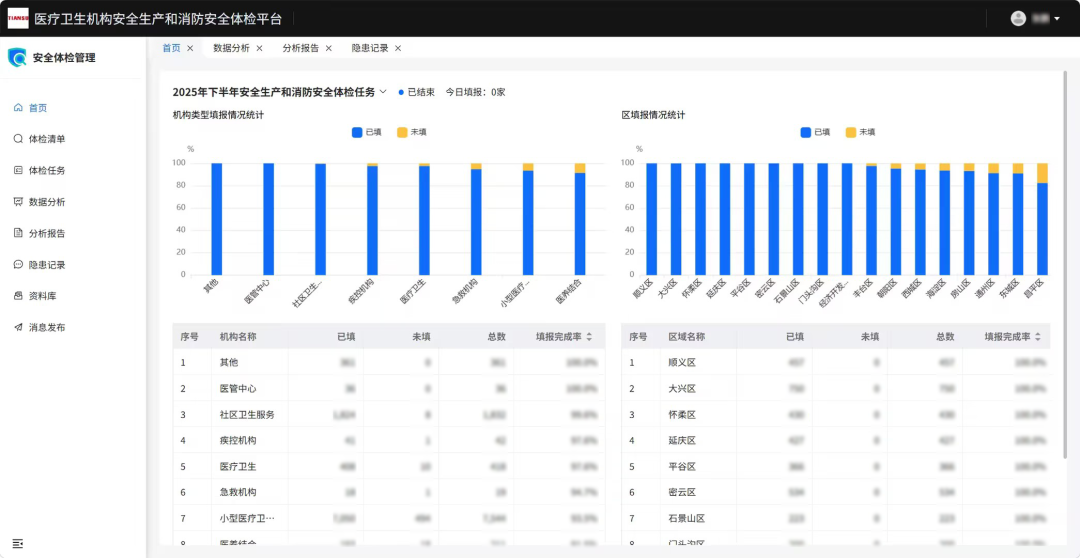Click the 区填报情况统计 chart title

point(653,115)
